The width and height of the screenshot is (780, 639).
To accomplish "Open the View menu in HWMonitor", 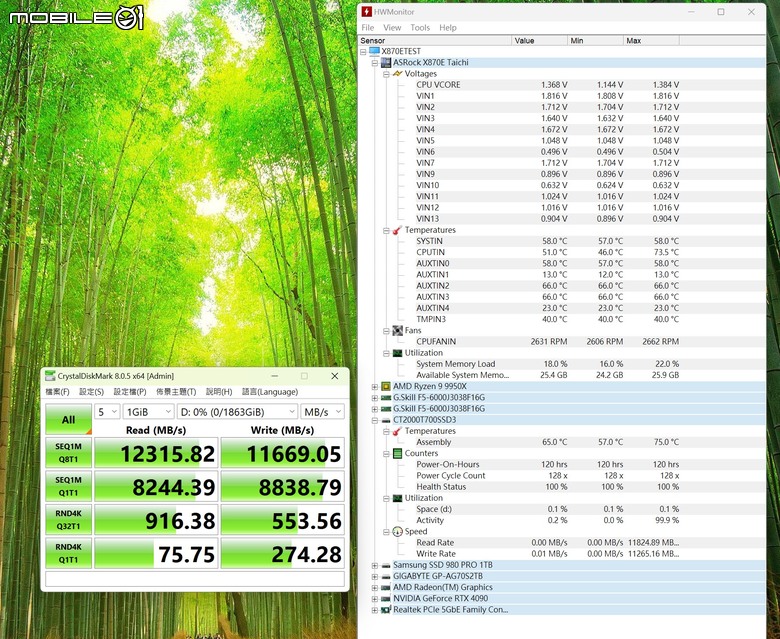I will click(x=392, y=28).
